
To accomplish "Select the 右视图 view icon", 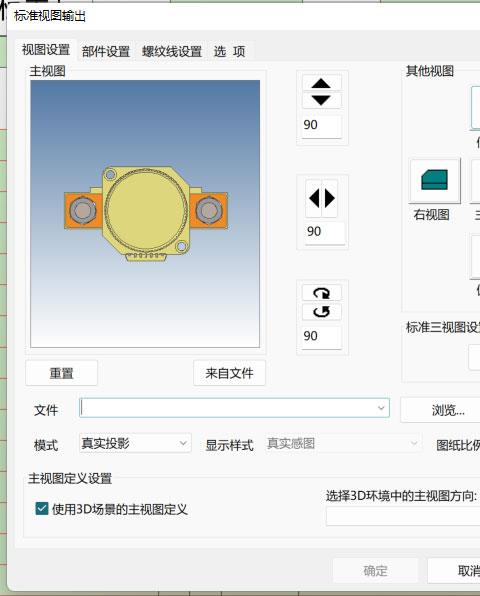I will 434,180.
